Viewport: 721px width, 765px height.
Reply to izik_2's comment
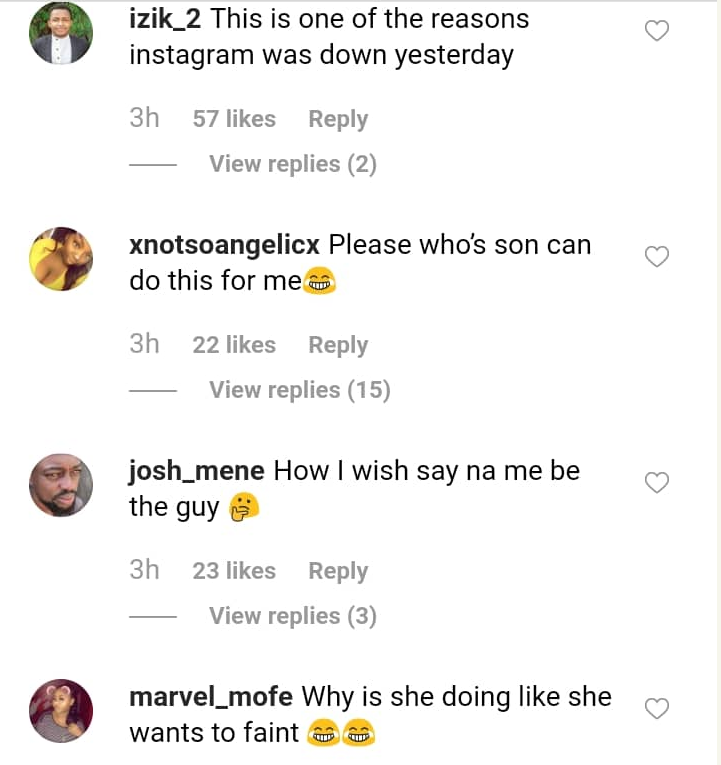(x=338, y=119)
